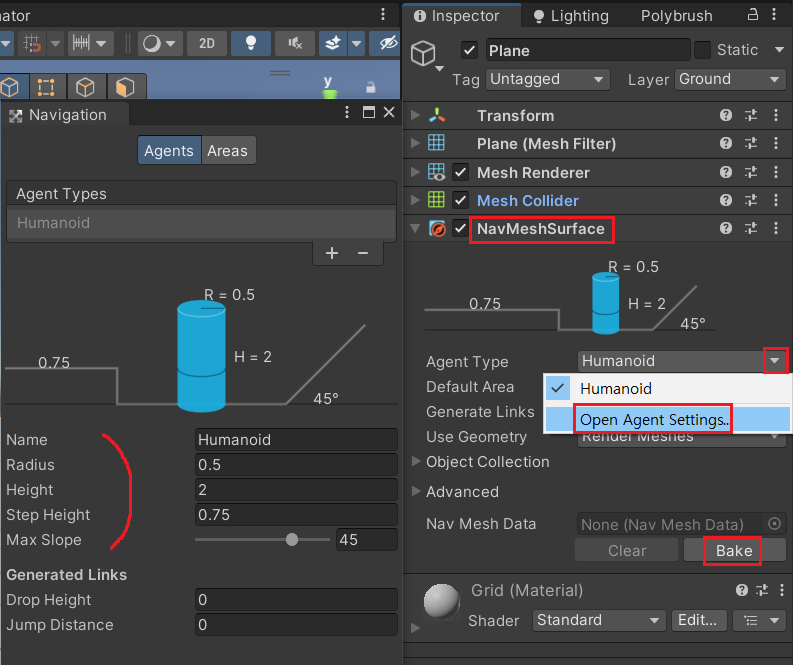Select ProBuilder edge selection mode icon
This screenshot has width=793, height=665.
(x=85, y=87)
